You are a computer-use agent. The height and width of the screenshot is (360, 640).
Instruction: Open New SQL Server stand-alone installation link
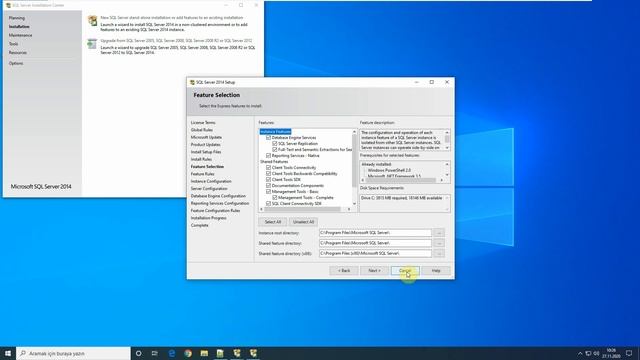coord(172,18)
